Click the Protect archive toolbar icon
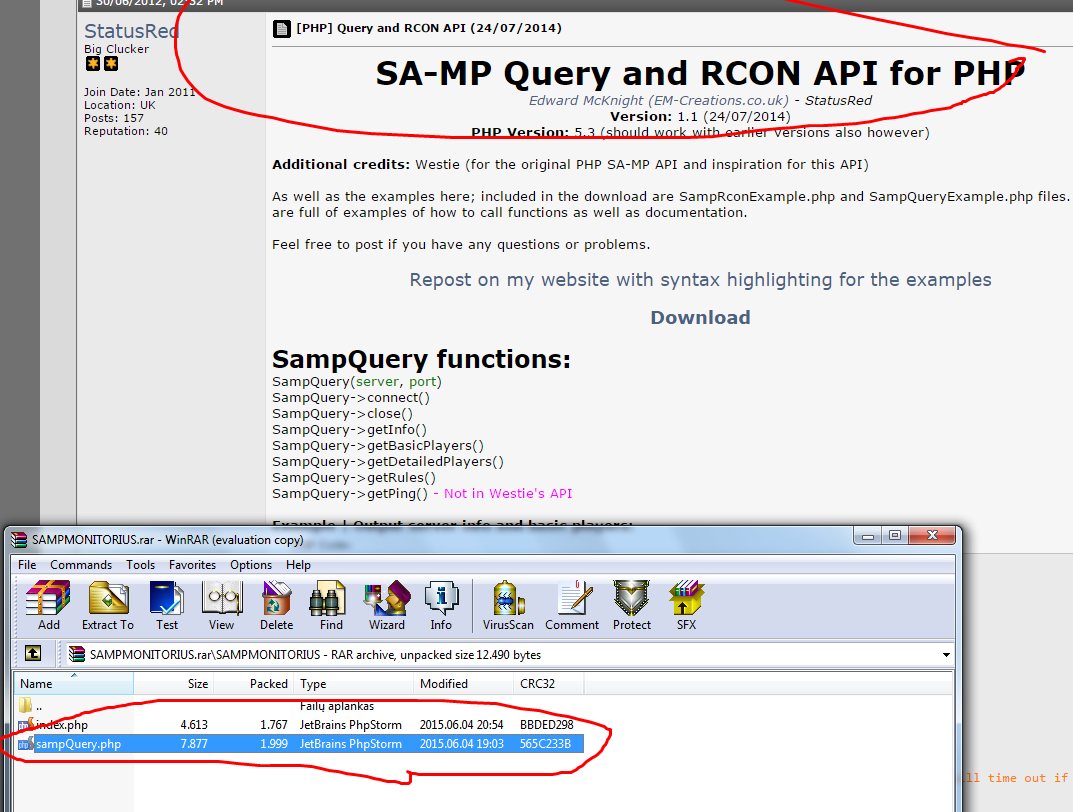1073x812 pixels. [632, 605]
